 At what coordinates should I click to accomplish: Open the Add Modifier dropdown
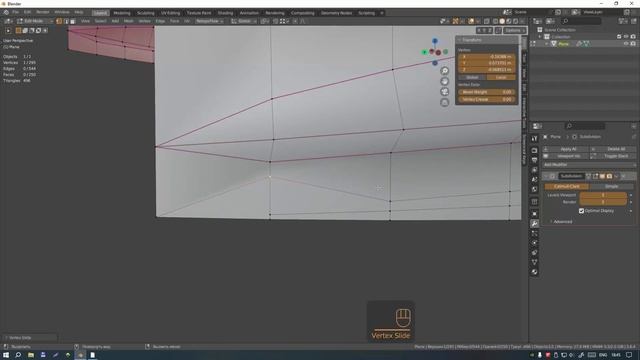tap(589, 164)
